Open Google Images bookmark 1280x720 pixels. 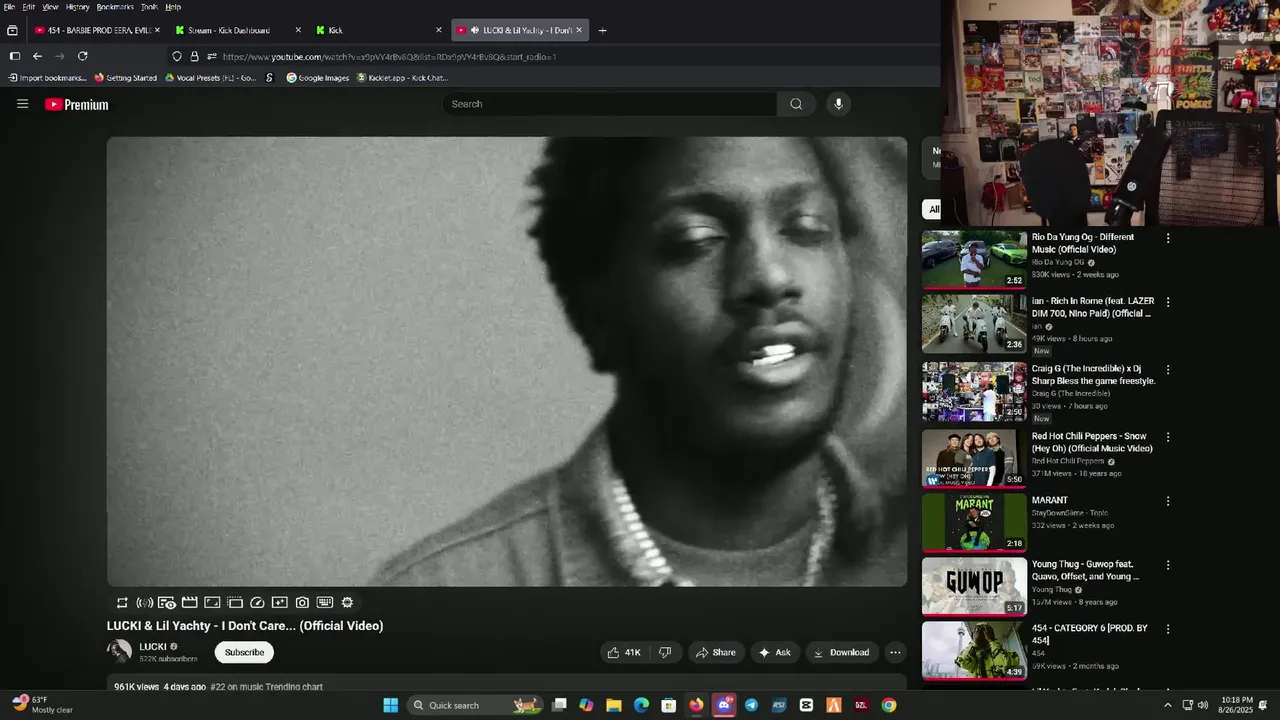click(x=318, y=78)
